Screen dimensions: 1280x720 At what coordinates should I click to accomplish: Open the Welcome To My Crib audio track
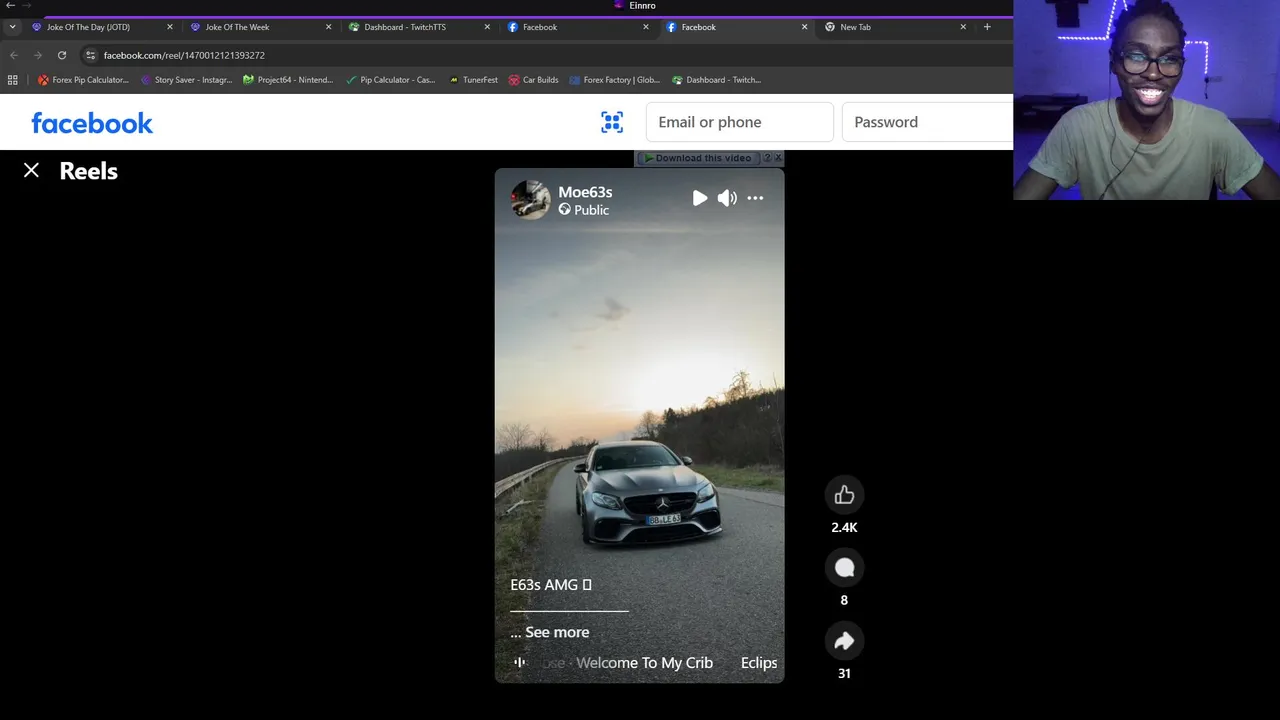tap(644, 663)
